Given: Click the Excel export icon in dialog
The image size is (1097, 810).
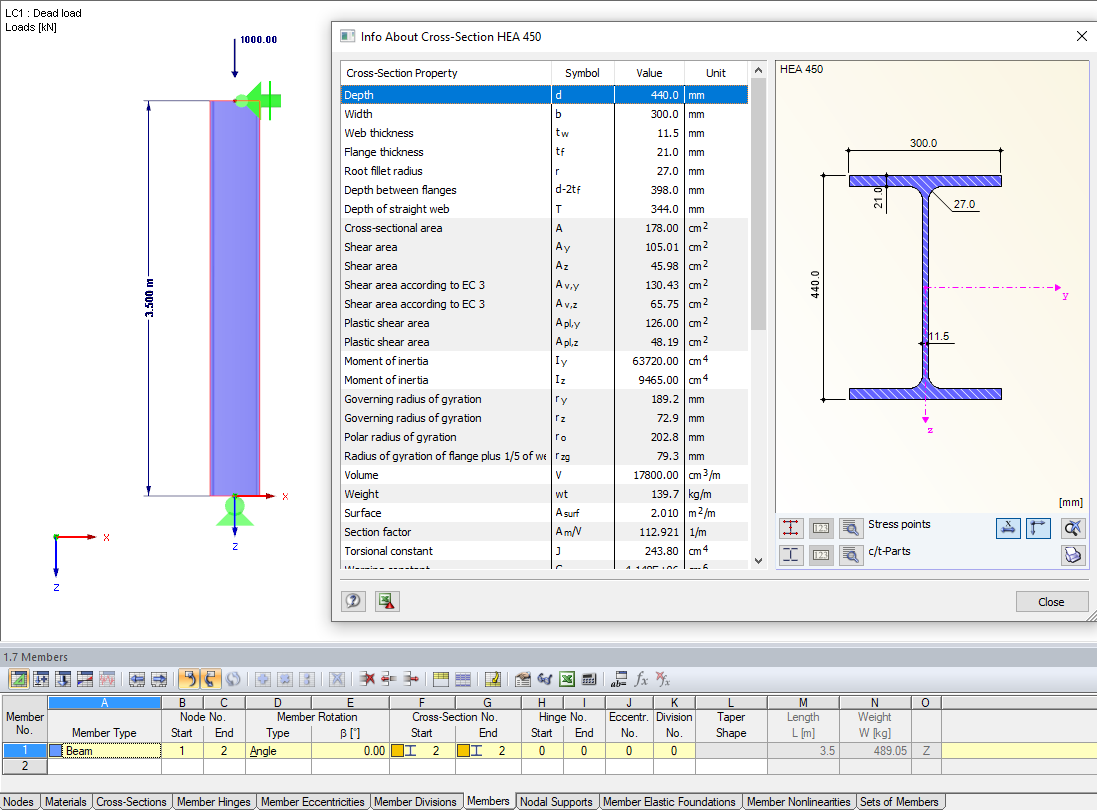Looking at the screenshot, I should [x=387, y=601].
